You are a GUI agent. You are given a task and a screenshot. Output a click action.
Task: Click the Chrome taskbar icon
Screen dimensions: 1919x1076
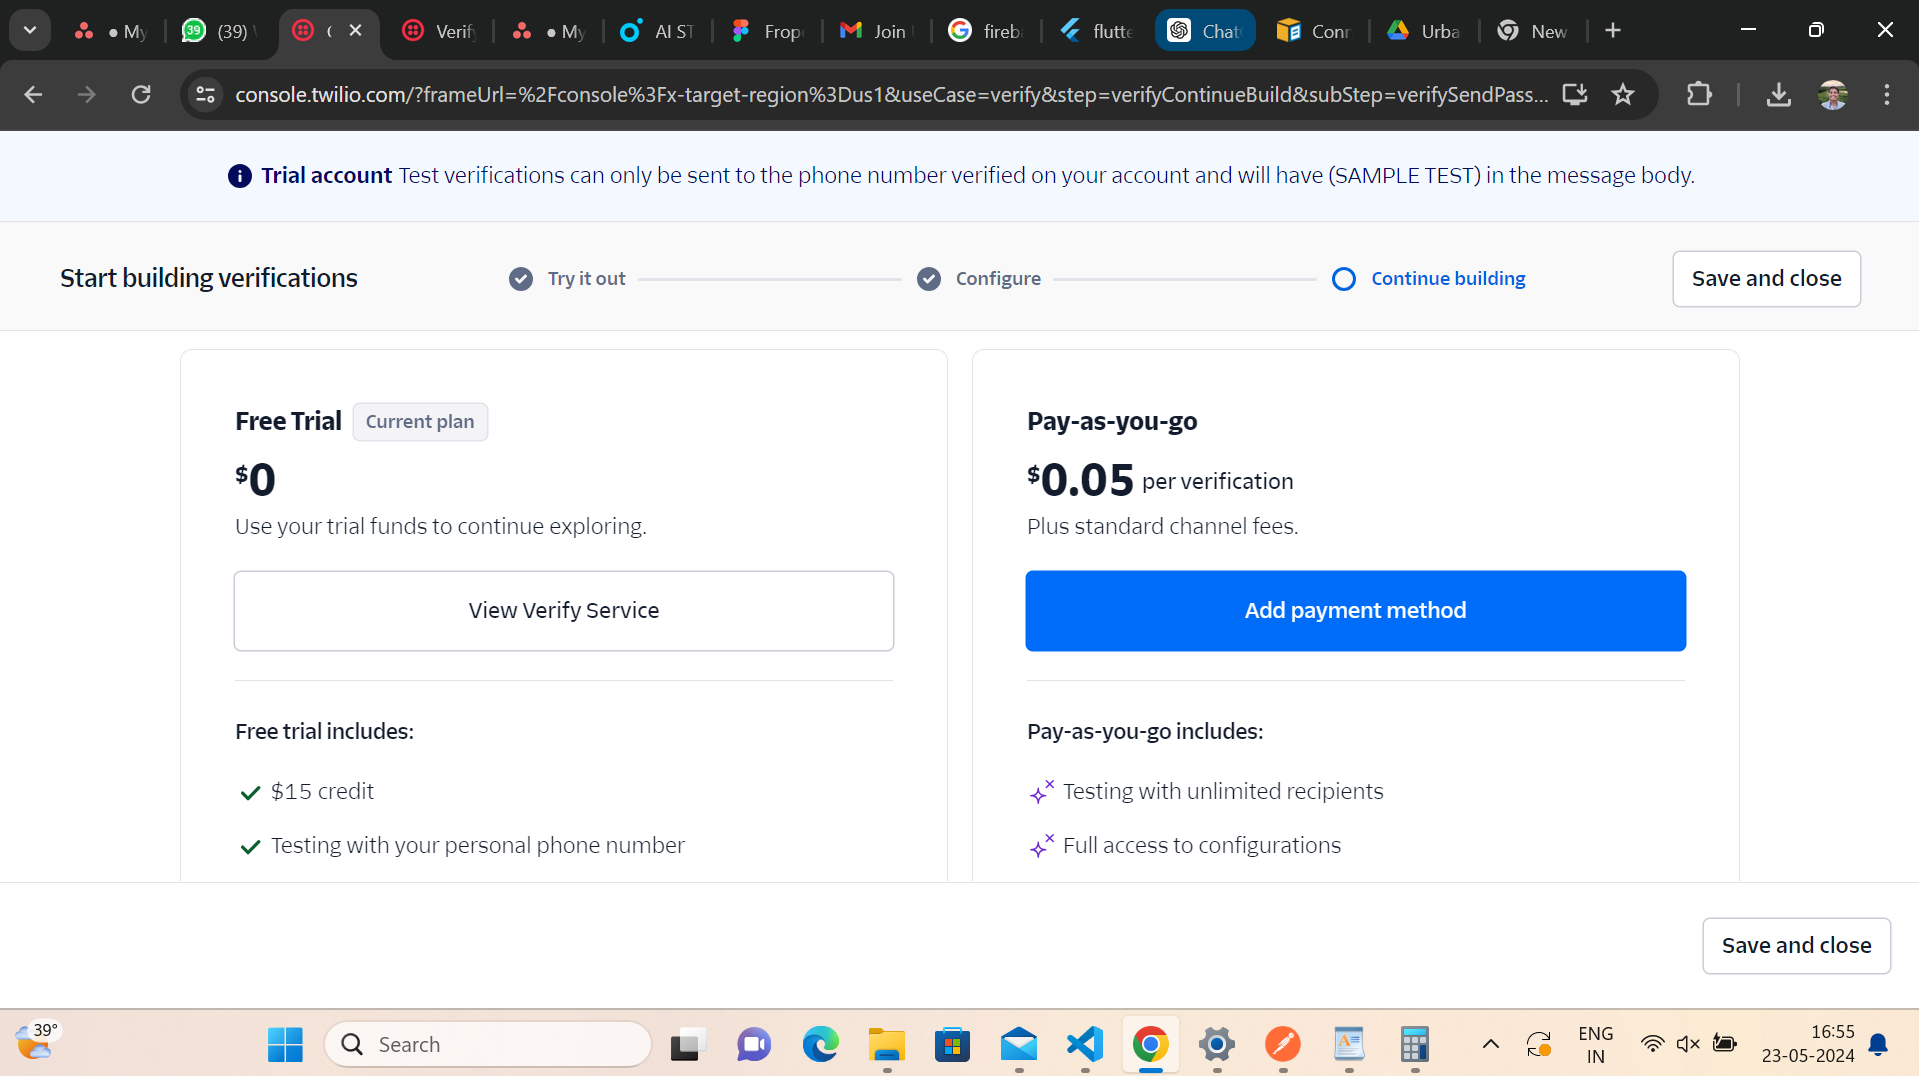1150,1044
